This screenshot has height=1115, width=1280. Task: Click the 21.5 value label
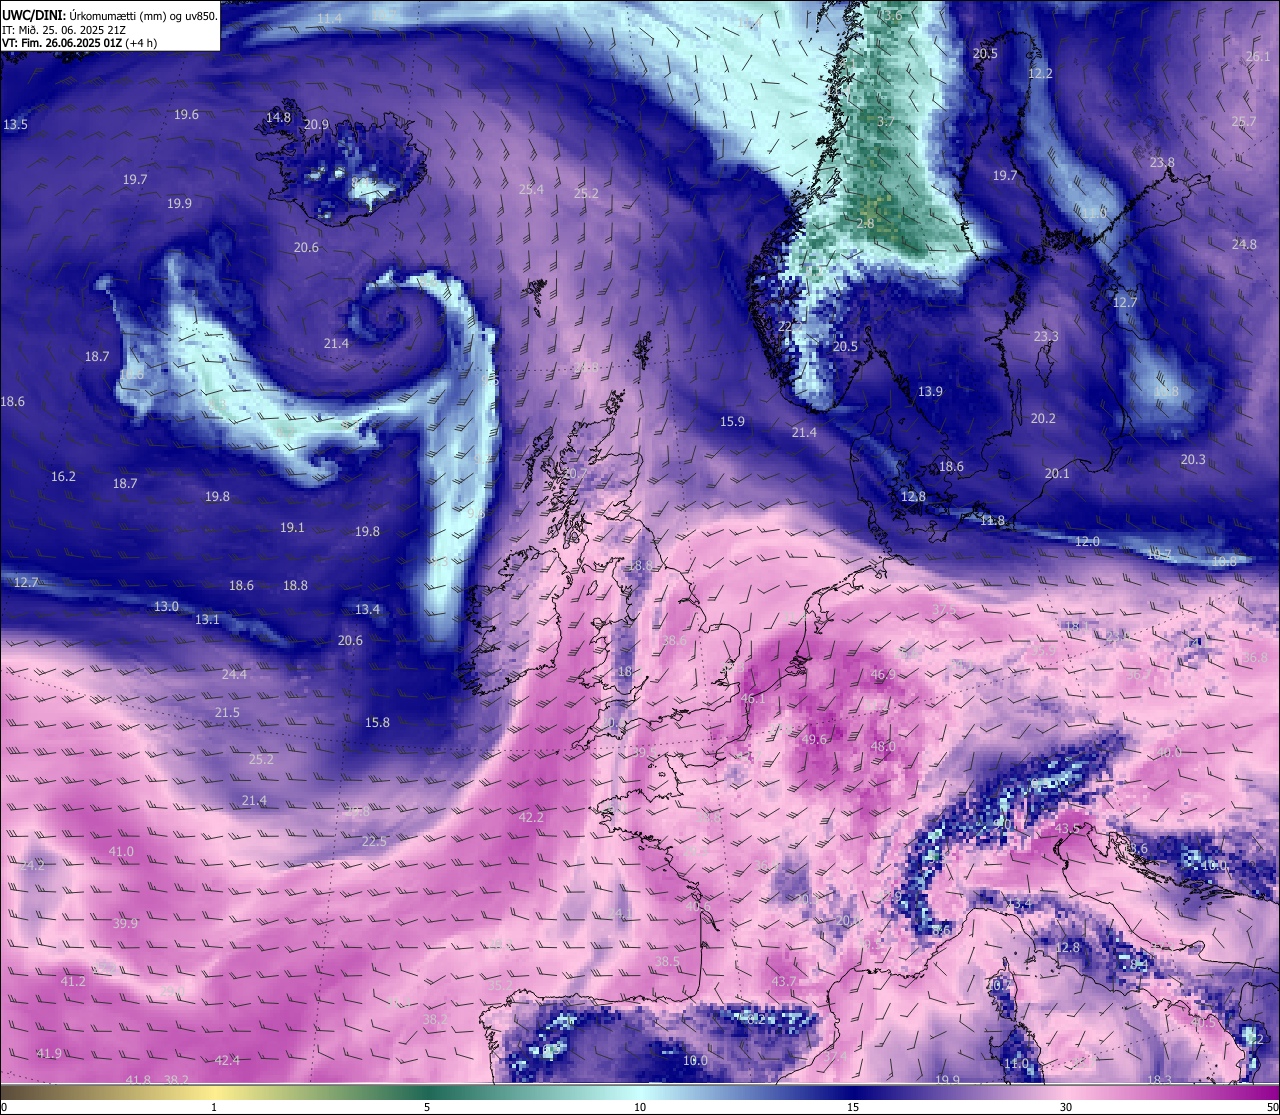pos(227,713)
